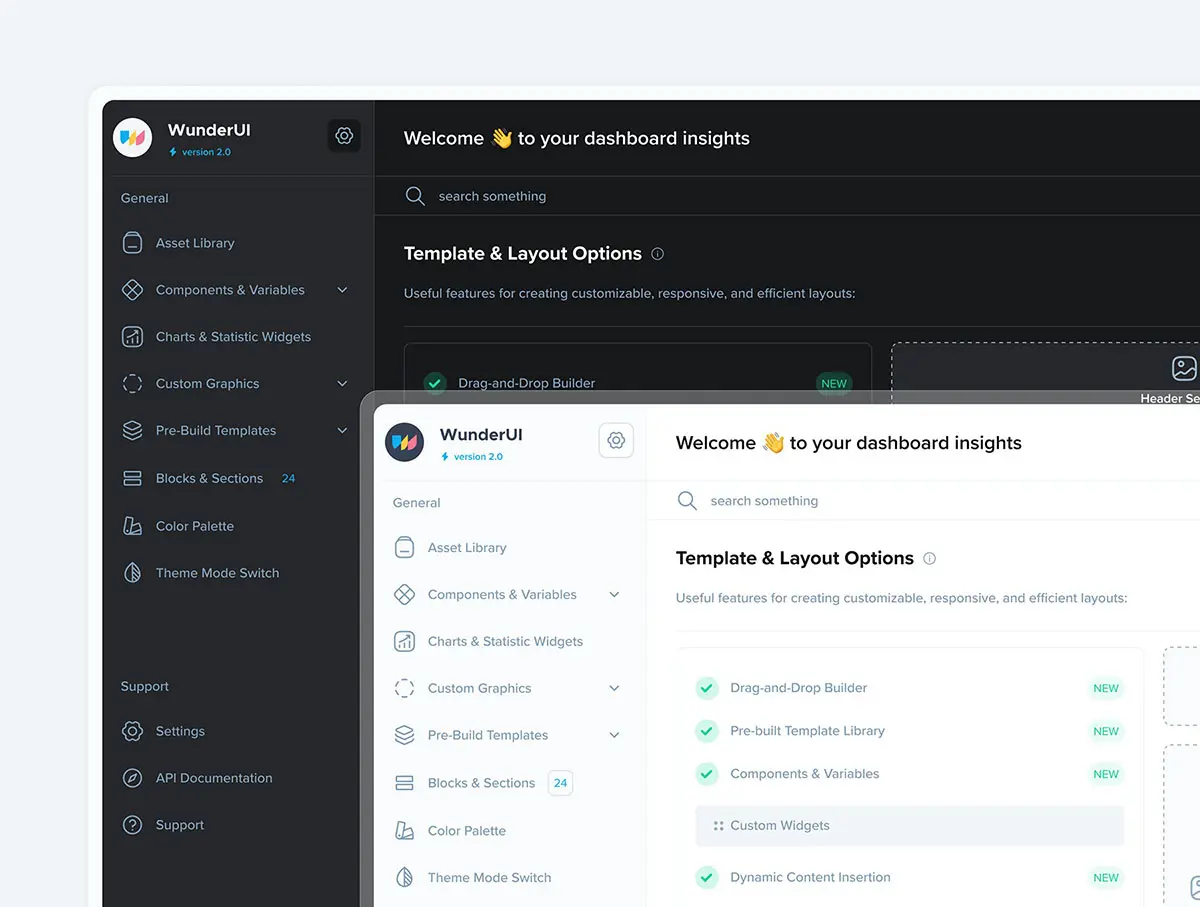Screen dimensions: 1200x907
Task: Expand Pre-Build Templates chevron in the dark sidebar
Action: click(342, 431)
